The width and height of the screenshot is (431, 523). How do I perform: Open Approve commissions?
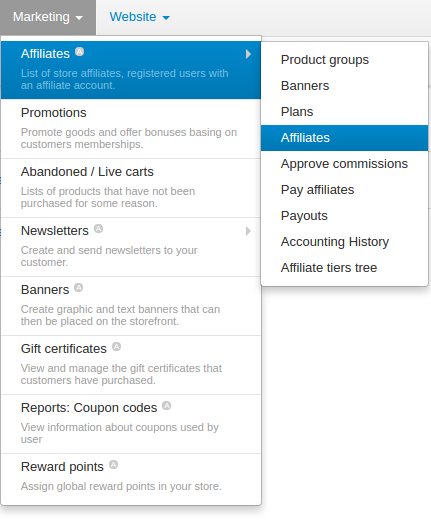click(345, 164)
